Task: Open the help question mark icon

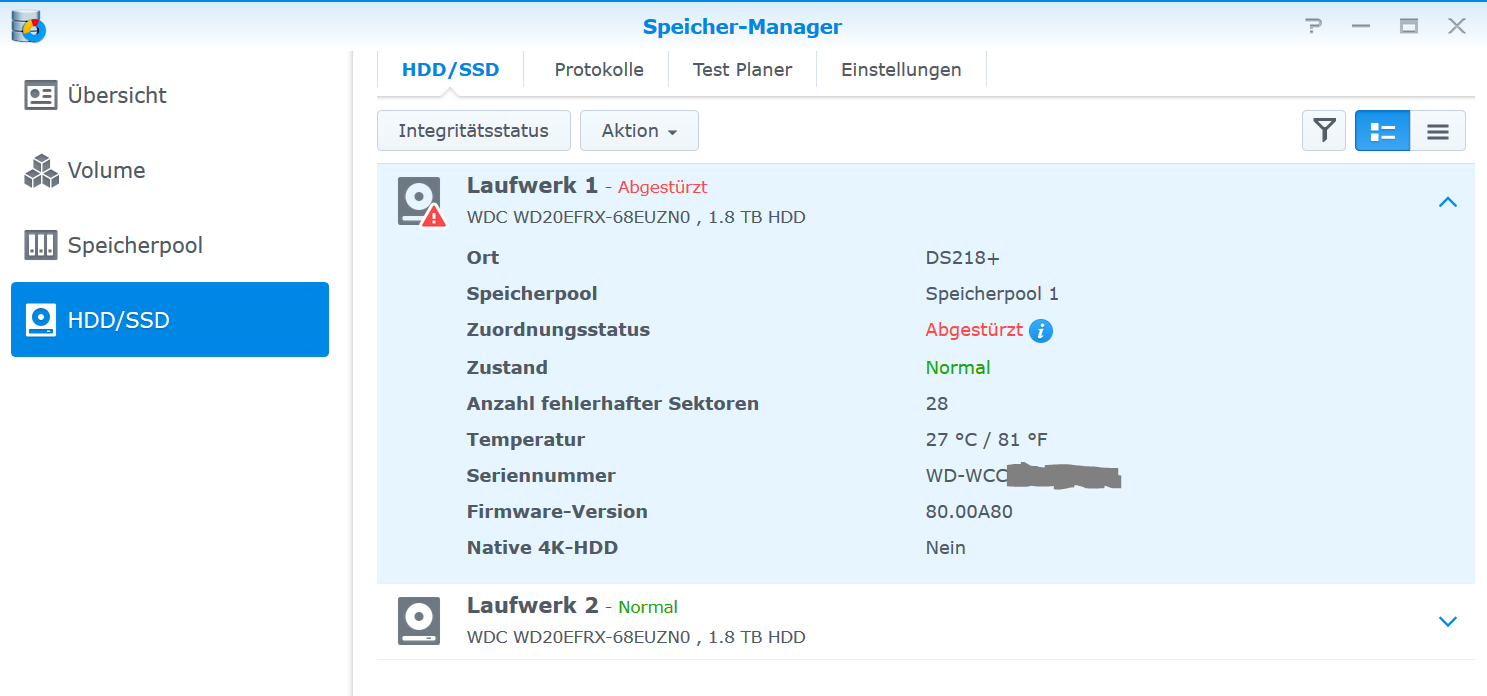Action: pos(1314,26)
